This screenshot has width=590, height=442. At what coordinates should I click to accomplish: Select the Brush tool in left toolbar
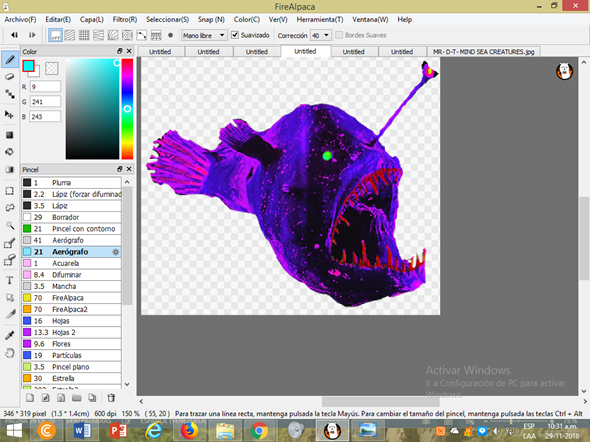[x=10, y=59]
